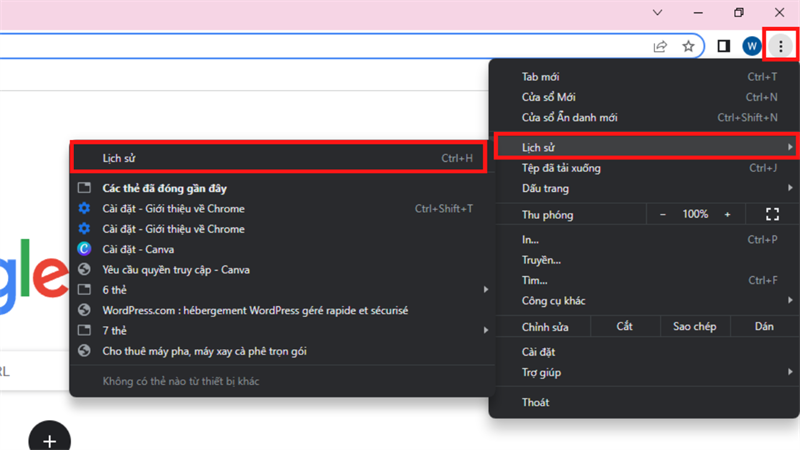This screenshot has height=450, width=800.
Task: Choose In... to print page
Action: tap(644, 239)
